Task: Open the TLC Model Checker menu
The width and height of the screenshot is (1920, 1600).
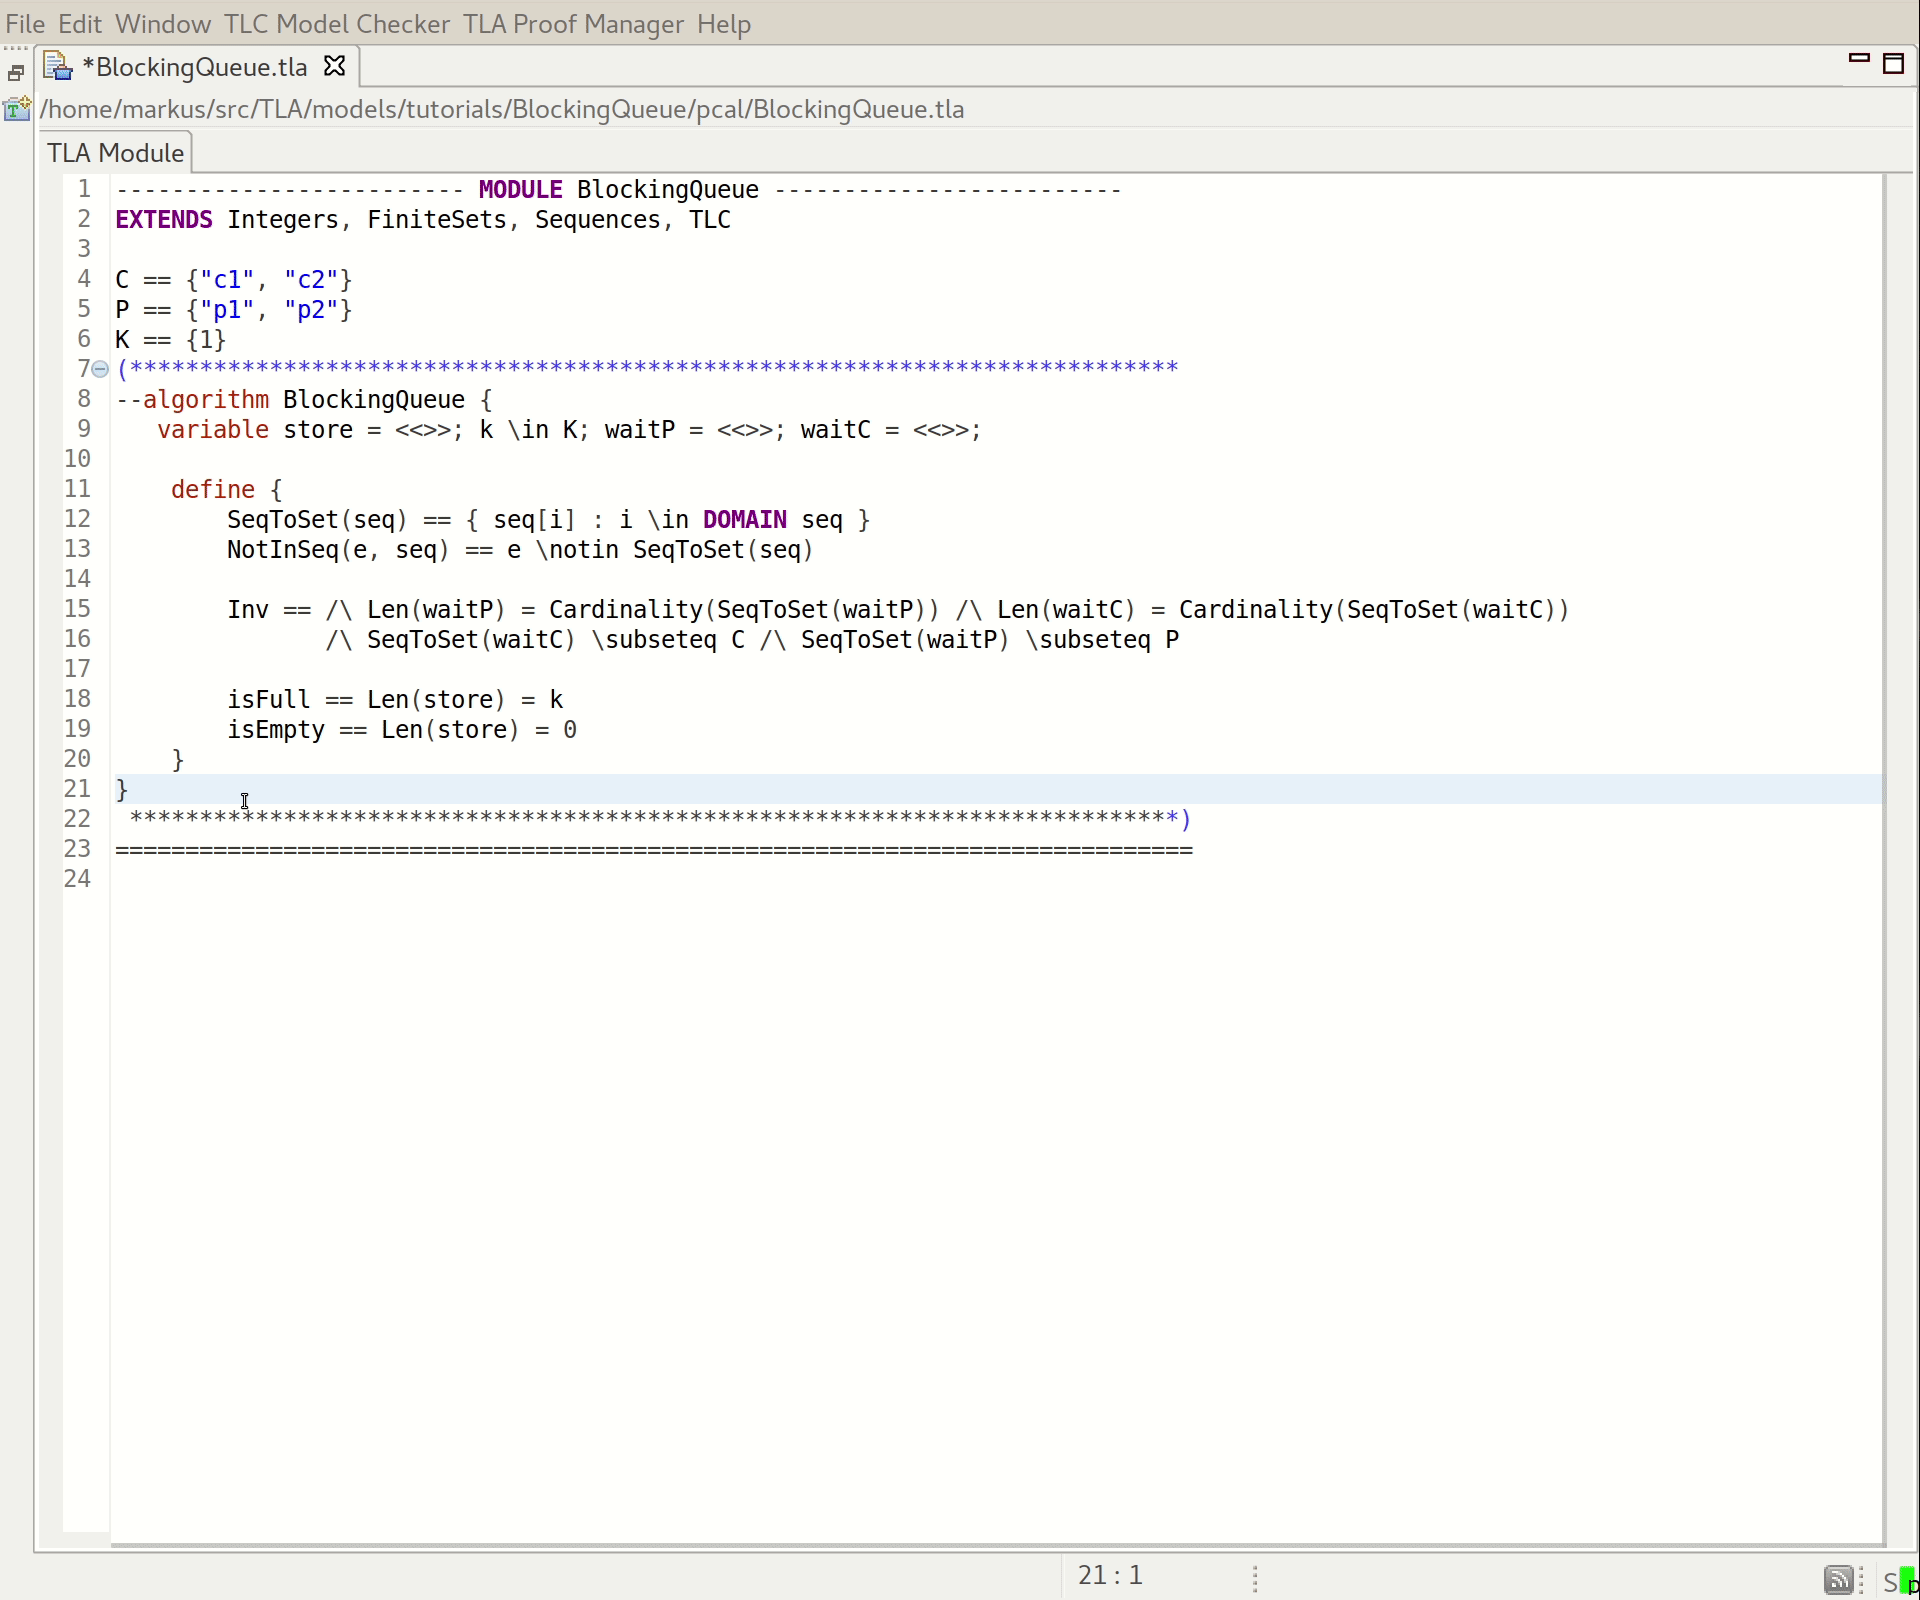Action: point(335,24)
